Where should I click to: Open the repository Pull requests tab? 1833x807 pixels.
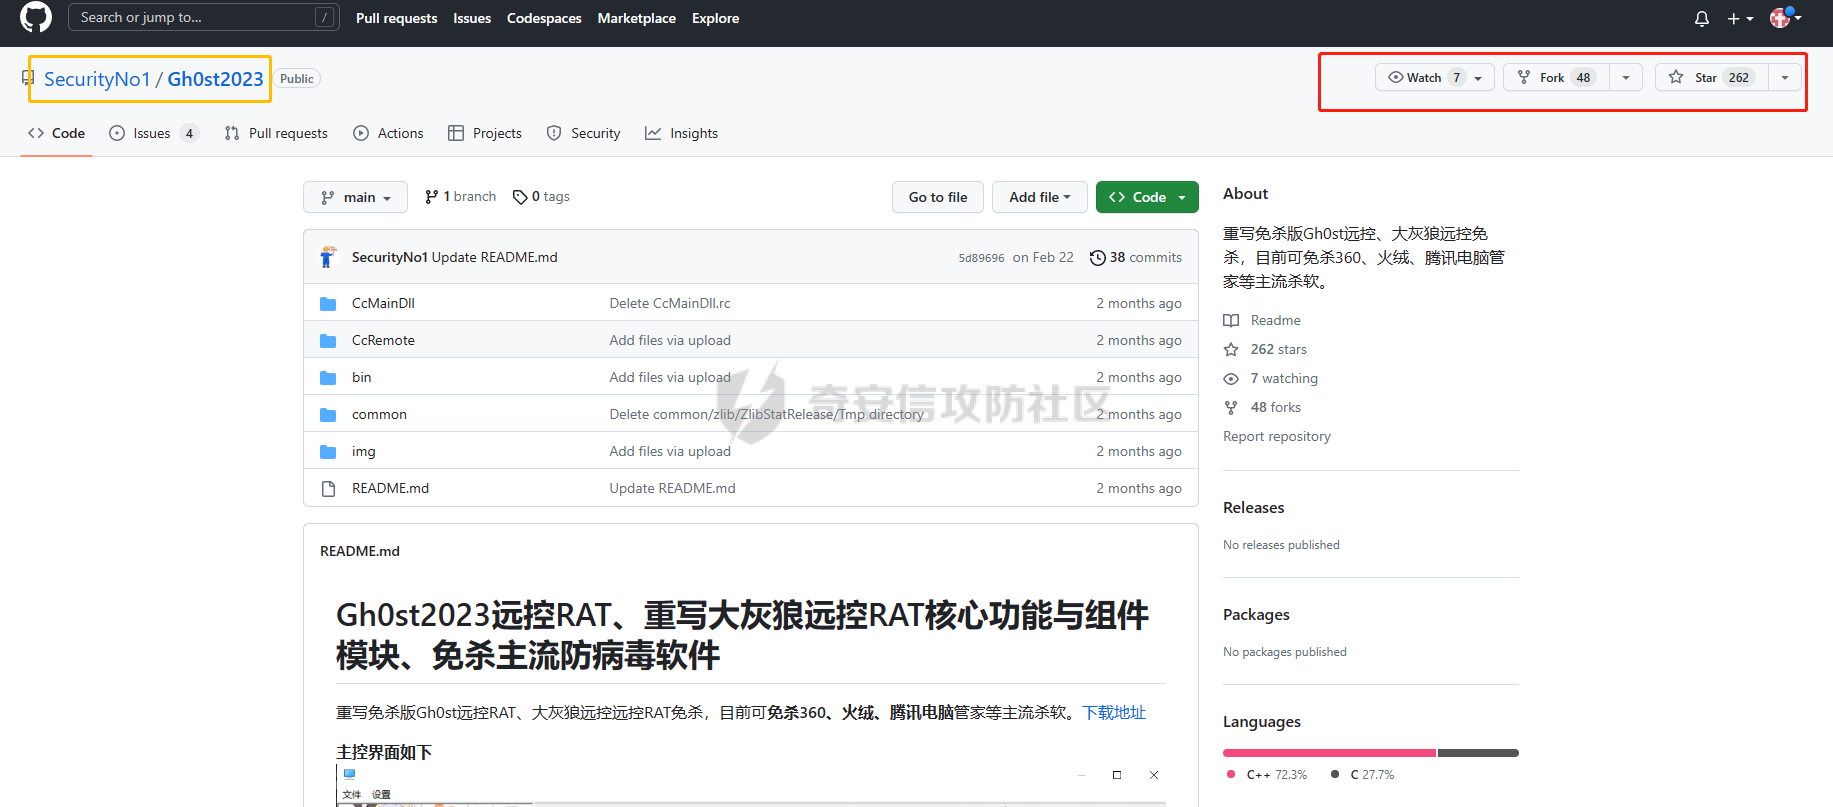click(x=276, y=133)
